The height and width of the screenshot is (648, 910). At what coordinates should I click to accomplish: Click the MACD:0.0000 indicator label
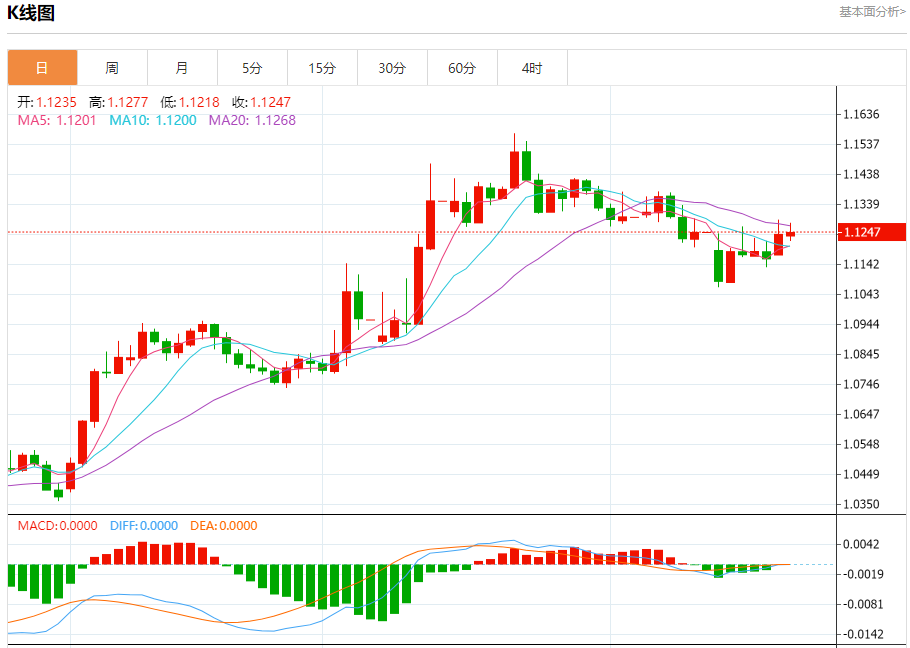tap(57, 526)
